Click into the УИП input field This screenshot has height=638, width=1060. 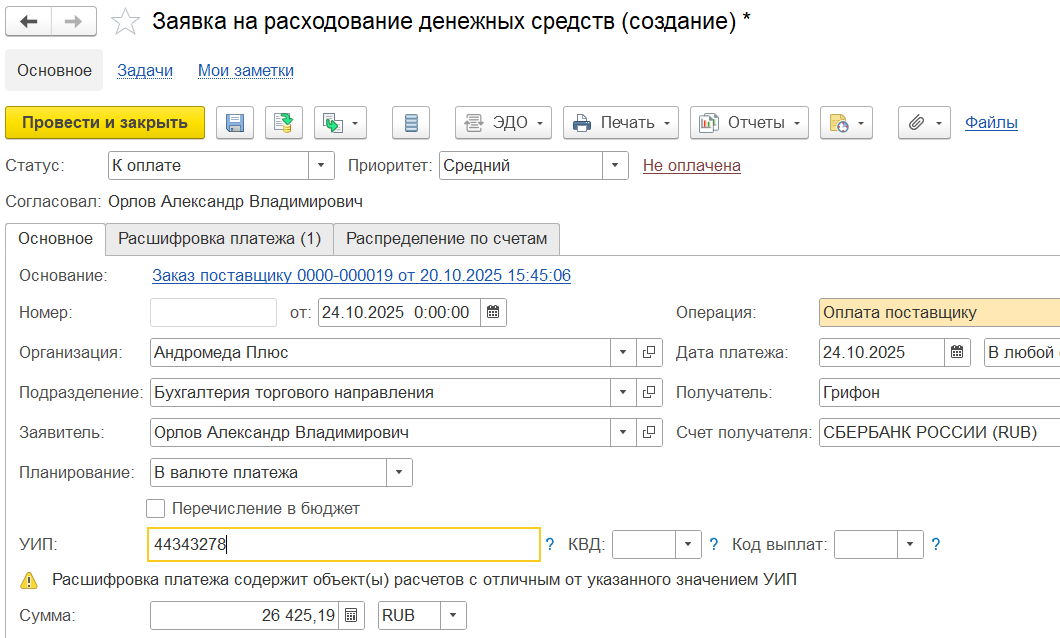[x=343, y=545]
